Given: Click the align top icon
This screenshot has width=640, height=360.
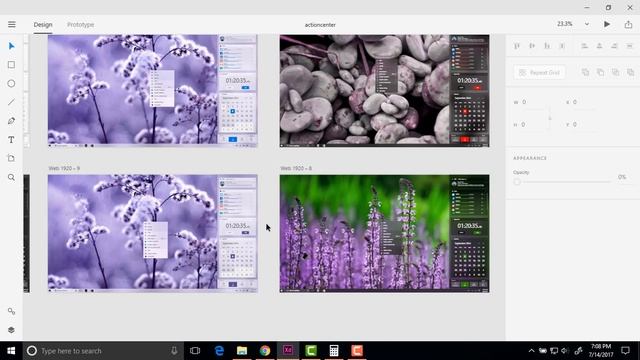Looking at the screenshot, I should (x=517, y=46).
